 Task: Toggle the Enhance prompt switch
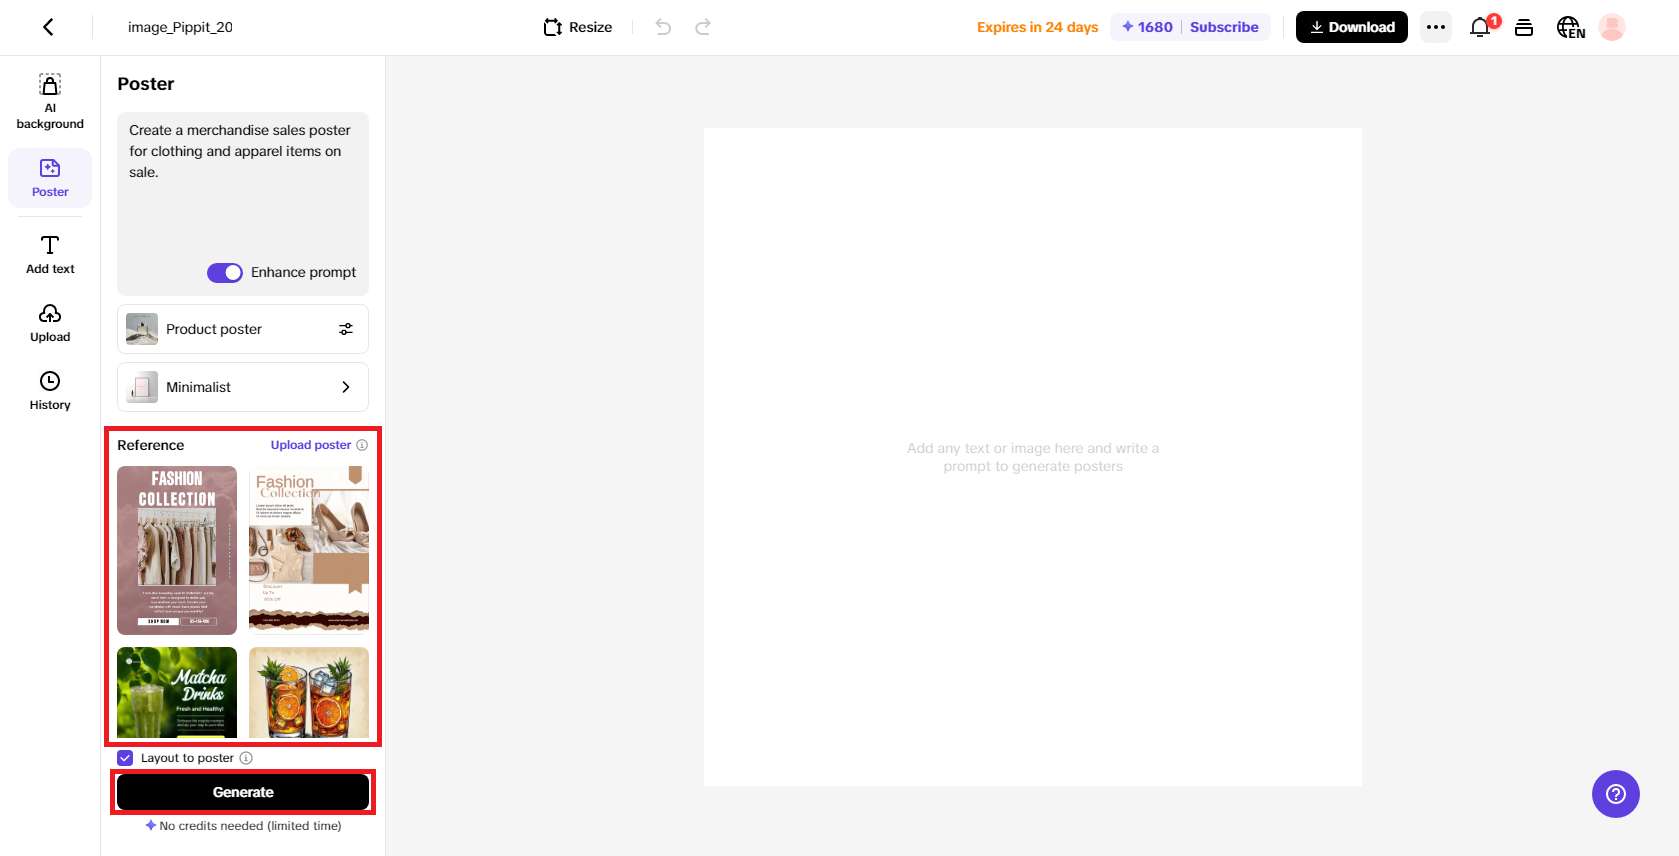tap(225, 273)
